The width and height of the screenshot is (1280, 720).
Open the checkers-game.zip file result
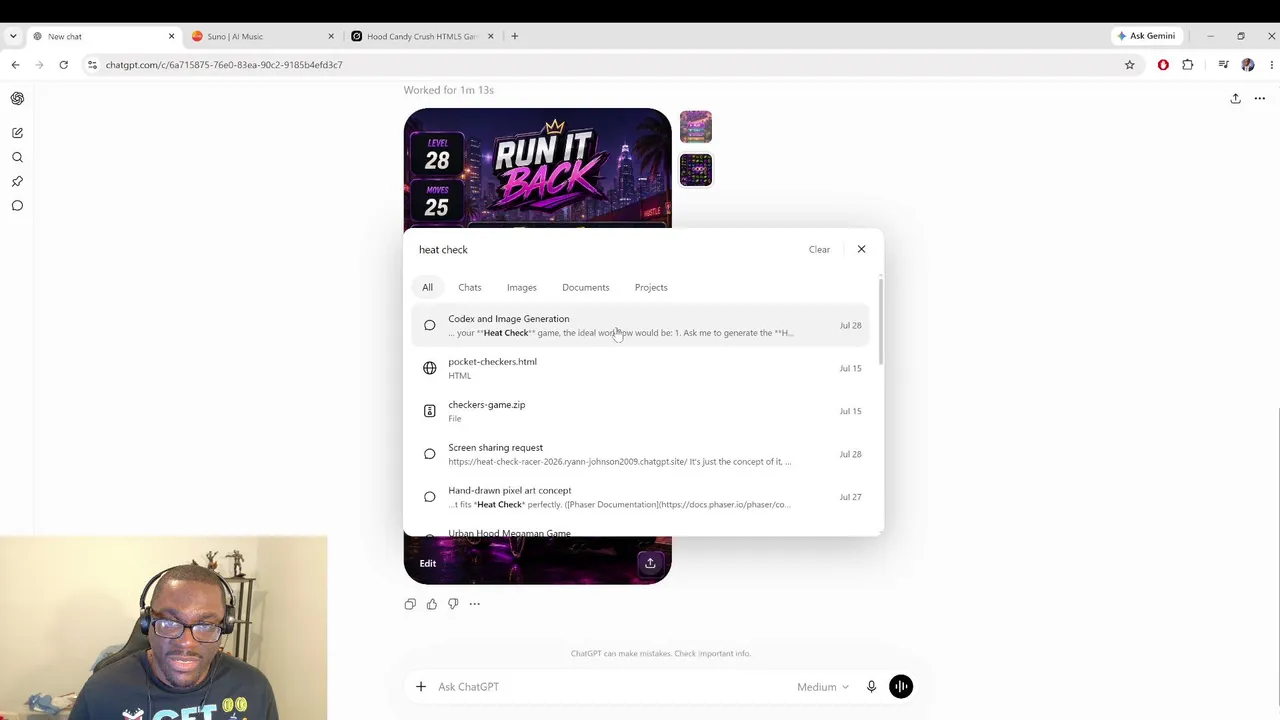coord(642,411)
